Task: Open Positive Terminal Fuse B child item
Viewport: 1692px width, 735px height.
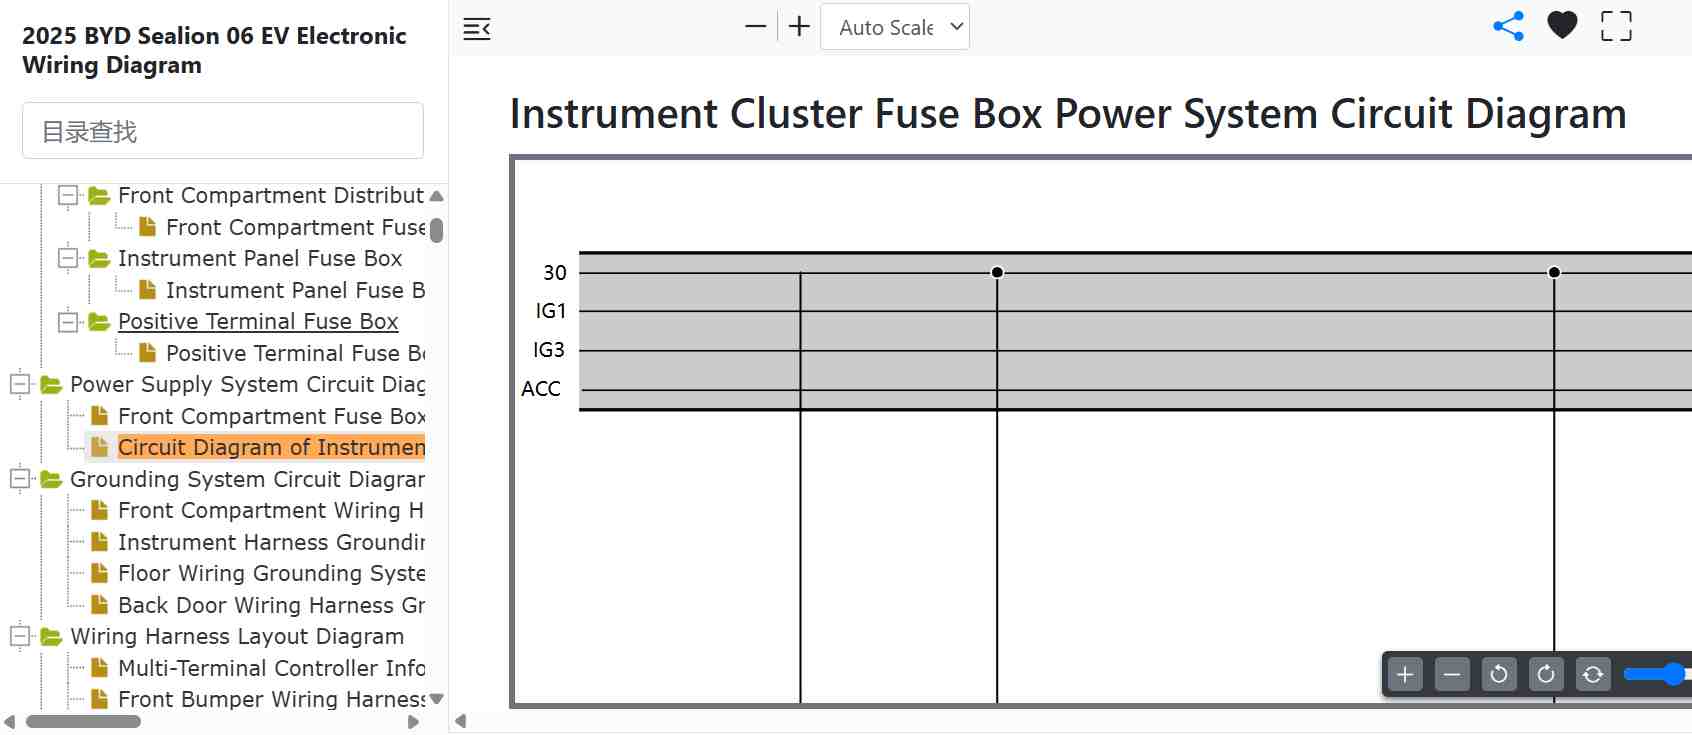Action: (295, 353)
